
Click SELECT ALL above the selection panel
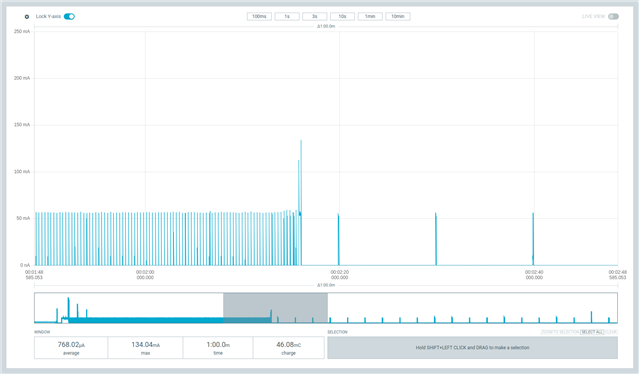(592, 332)
